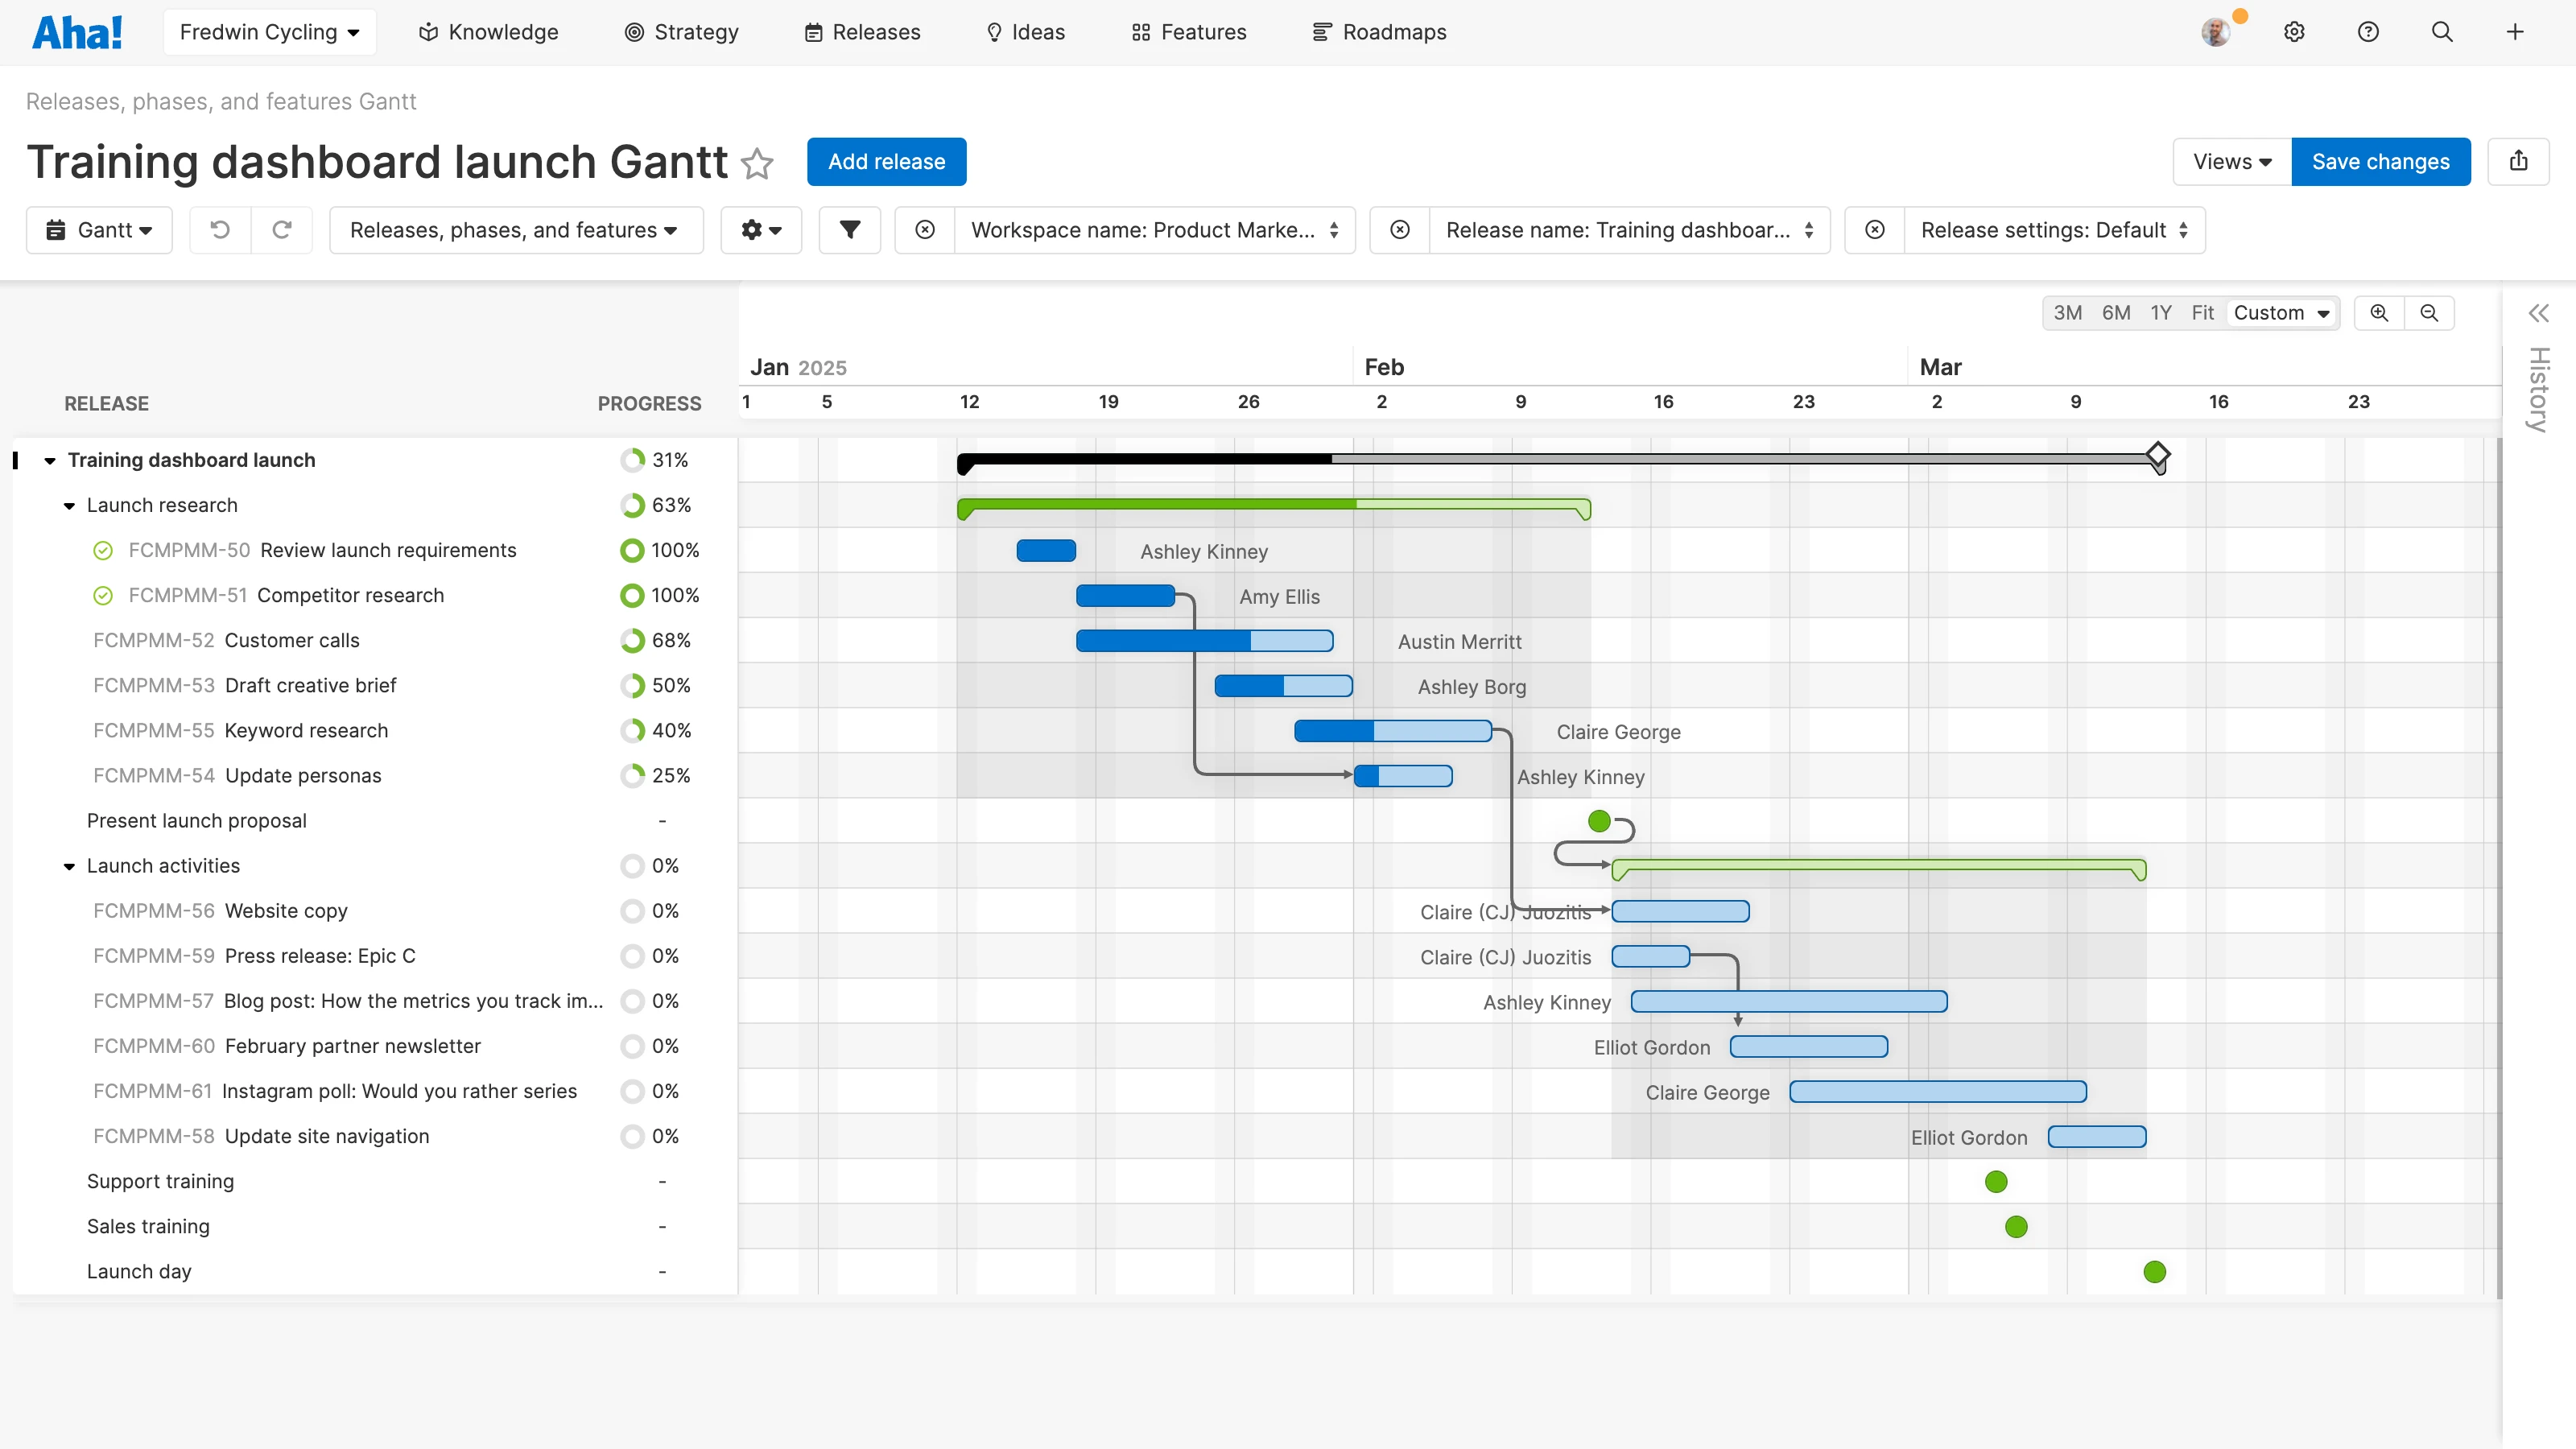
Task: Click the Launch day milestone dot on the timeline
Action: (x=2154, y=1271)
